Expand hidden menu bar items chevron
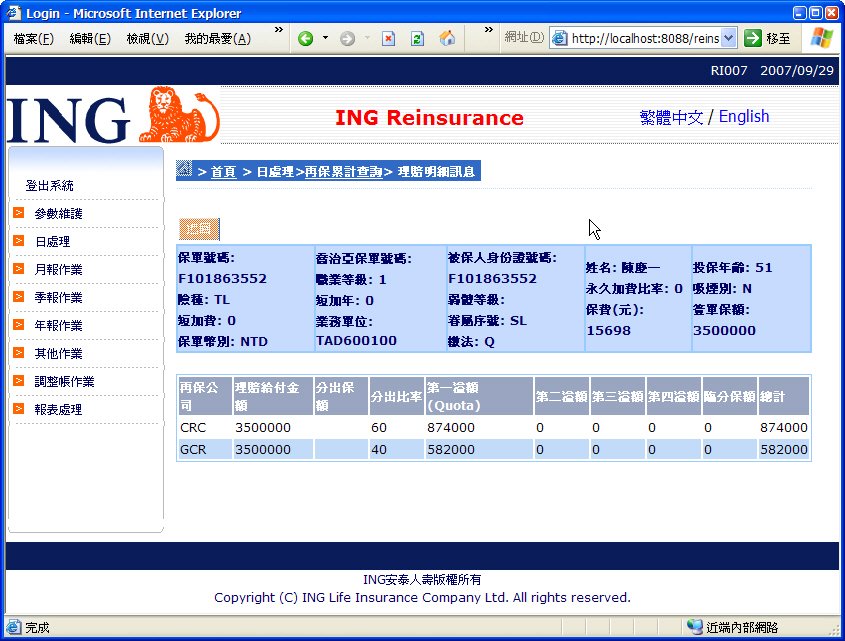Screen dimensions: 845x641 tap(279, 30)
